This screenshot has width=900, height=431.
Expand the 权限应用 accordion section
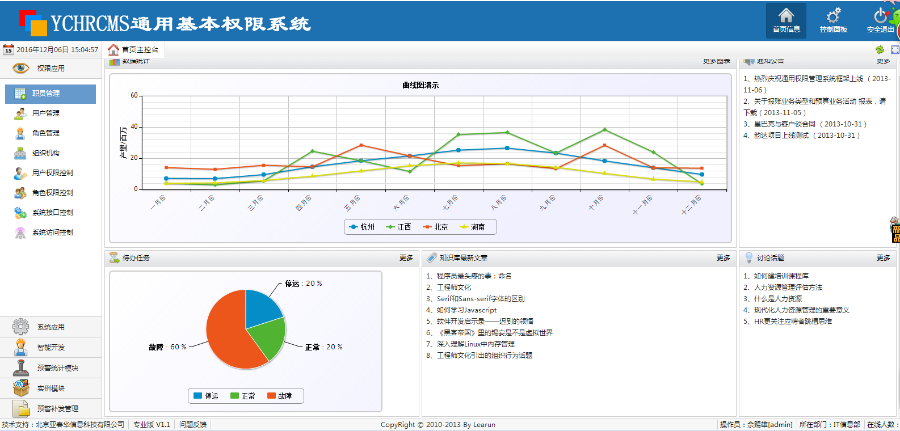(x=50, y=68)
